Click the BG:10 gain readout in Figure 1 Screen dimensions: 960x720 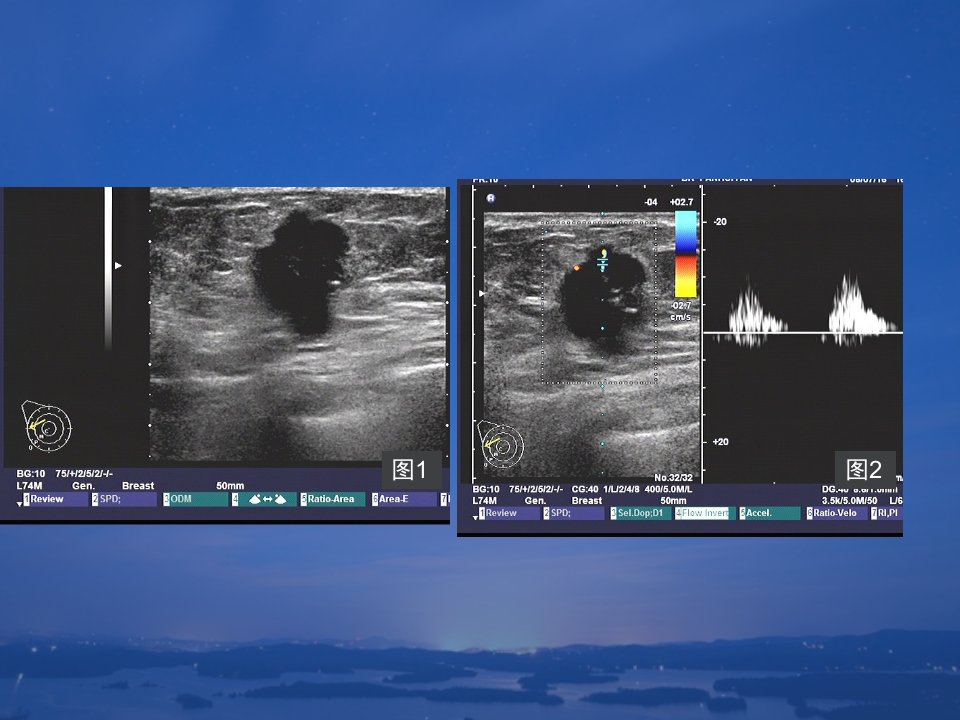[31, 474]
